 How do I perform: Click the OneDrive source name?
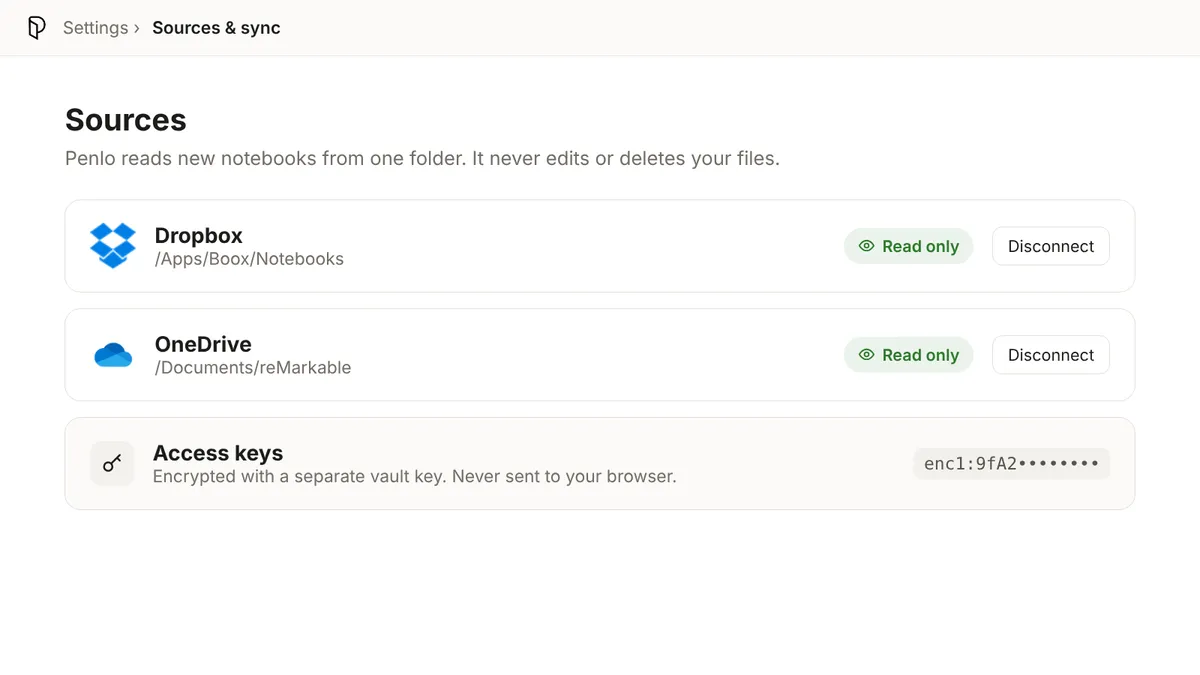(x=203, y=344)
